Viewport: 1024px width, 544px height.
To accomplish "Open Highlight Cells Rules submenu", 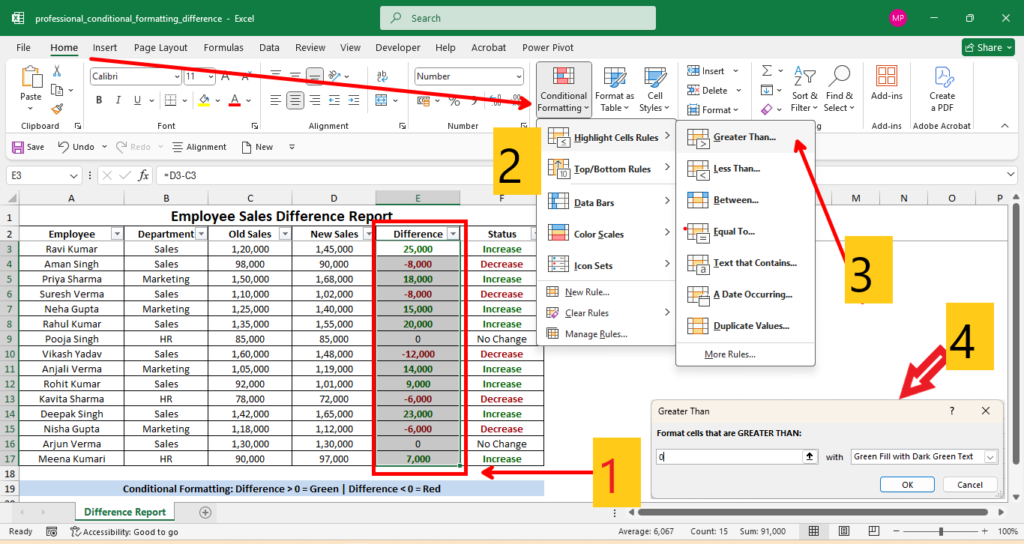I will pos(608,136).
